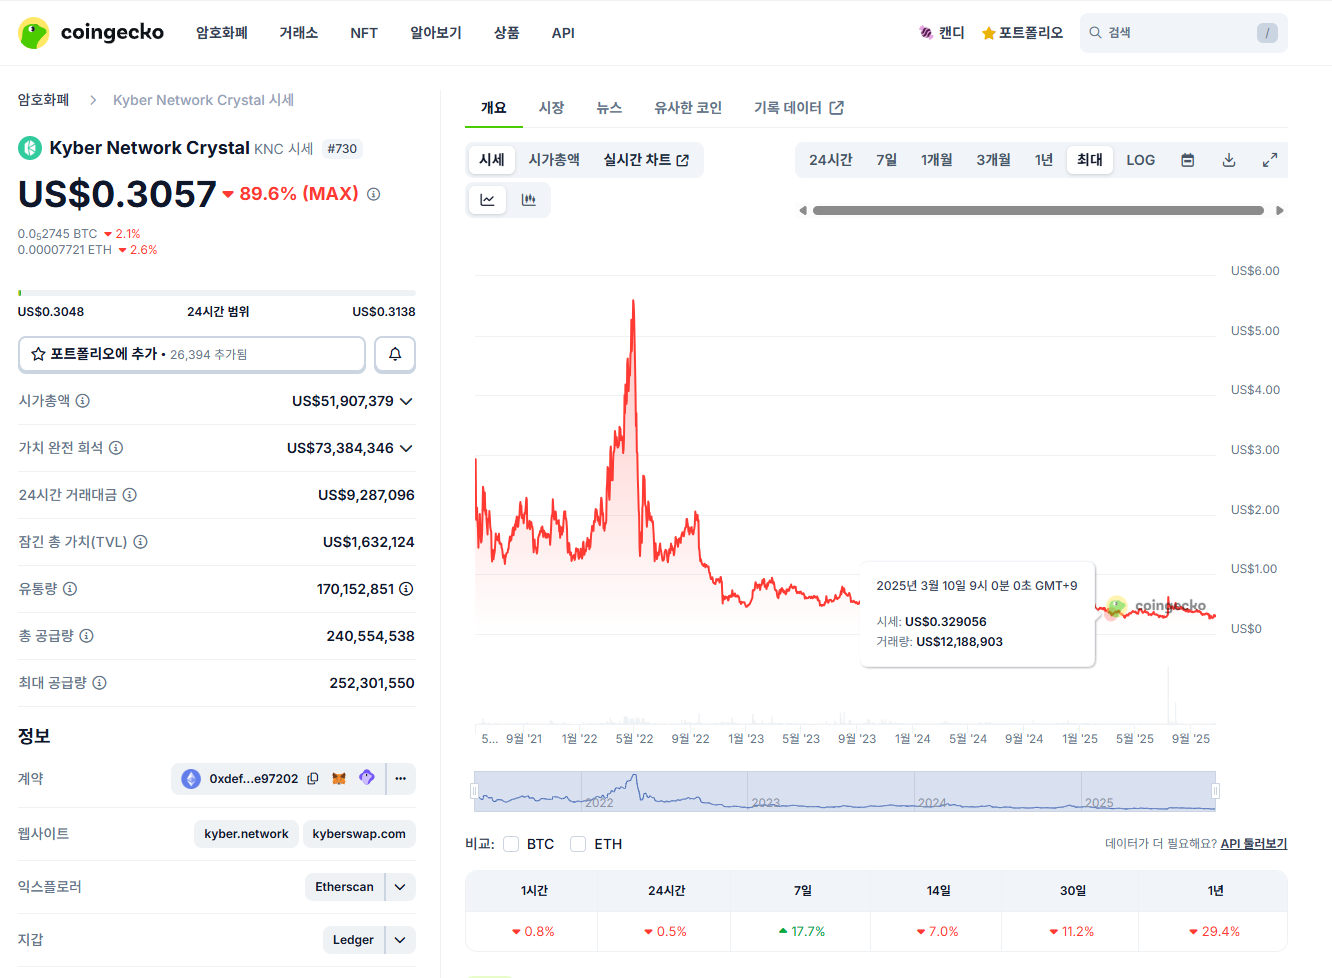Open Candy rewards icon
This screenshot has width=1332, height=978.
pyautogui.click(x=926, y=33)
